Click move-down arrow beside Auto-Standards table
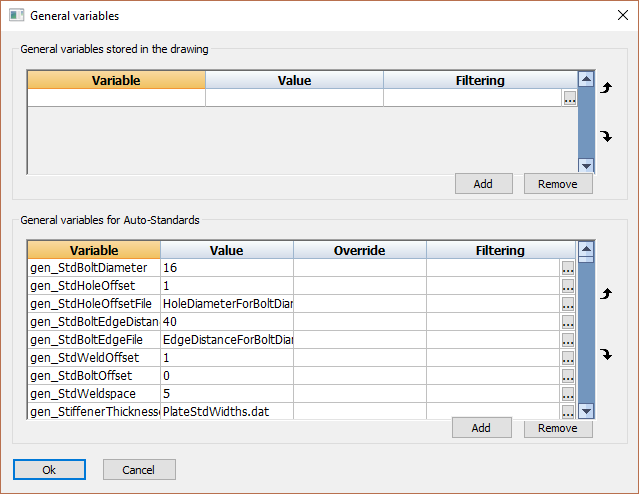The image size is (639, 494). [605, 354]
